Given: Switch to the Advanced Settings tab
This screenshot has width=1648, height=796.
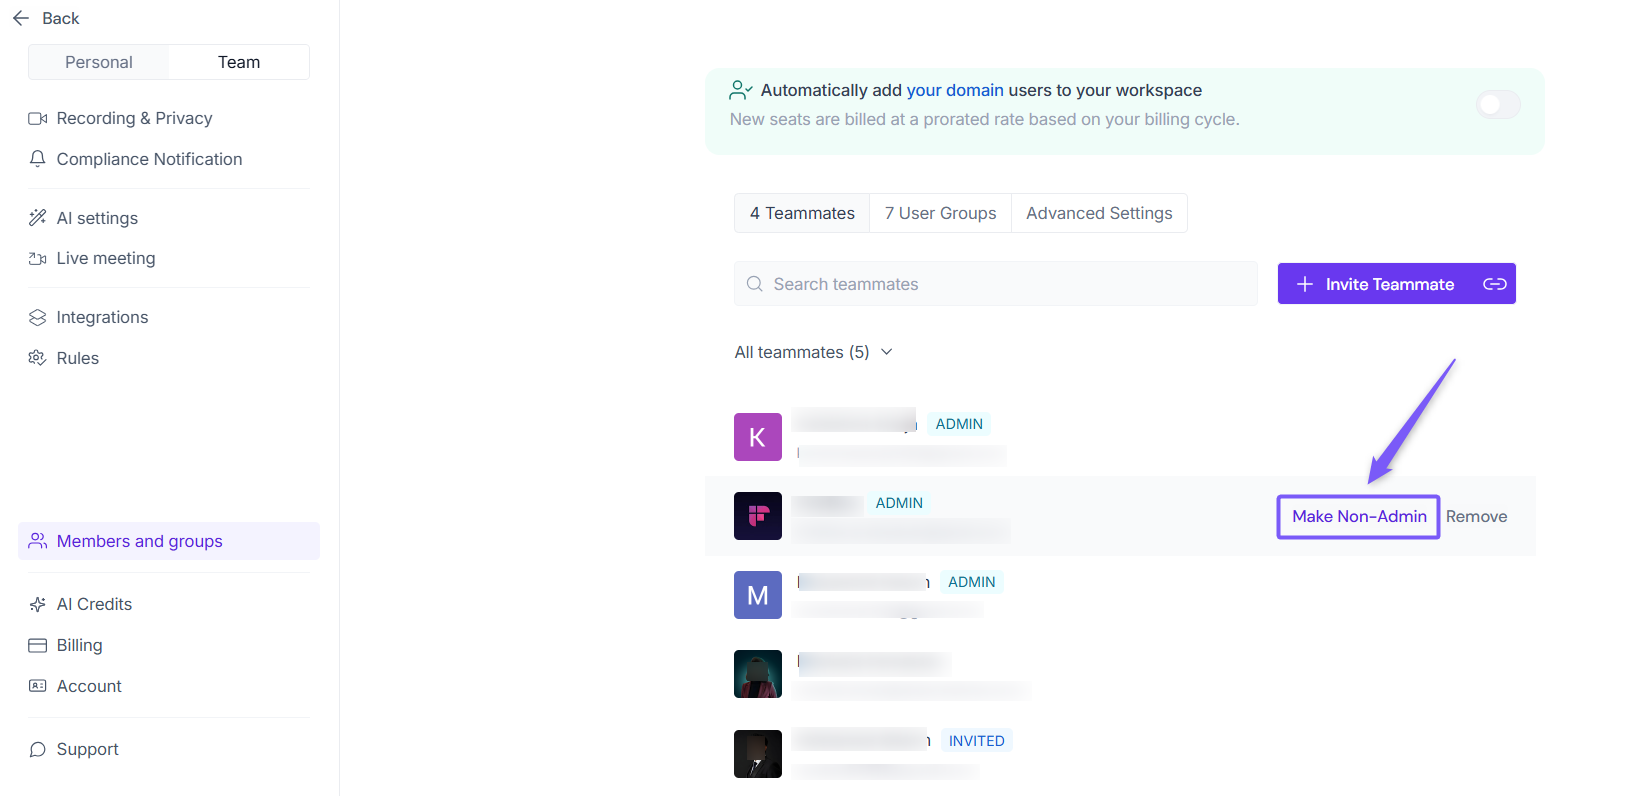Looking at the screenshot, I should tap(1099, 213).
